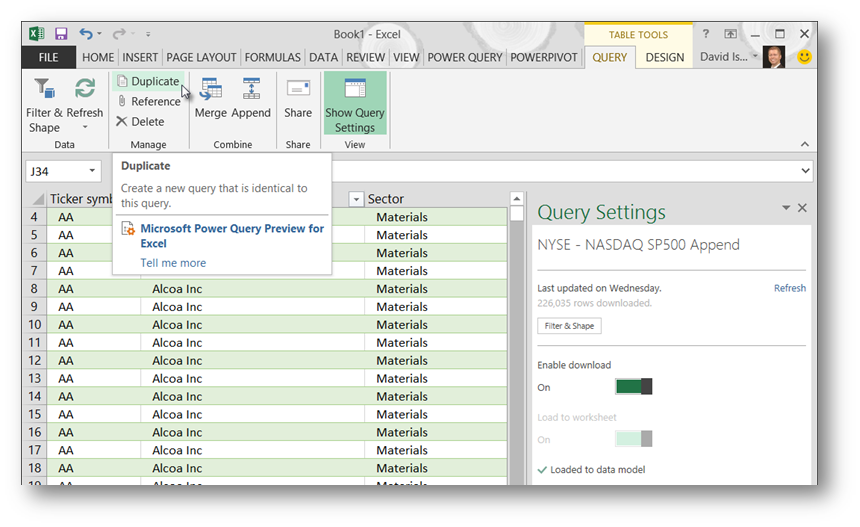Image resolution: width=860 pixels, height=527 pixels.
Task: Toggle the Show Query Settings pane button
Action: click(x=355, y=104)
